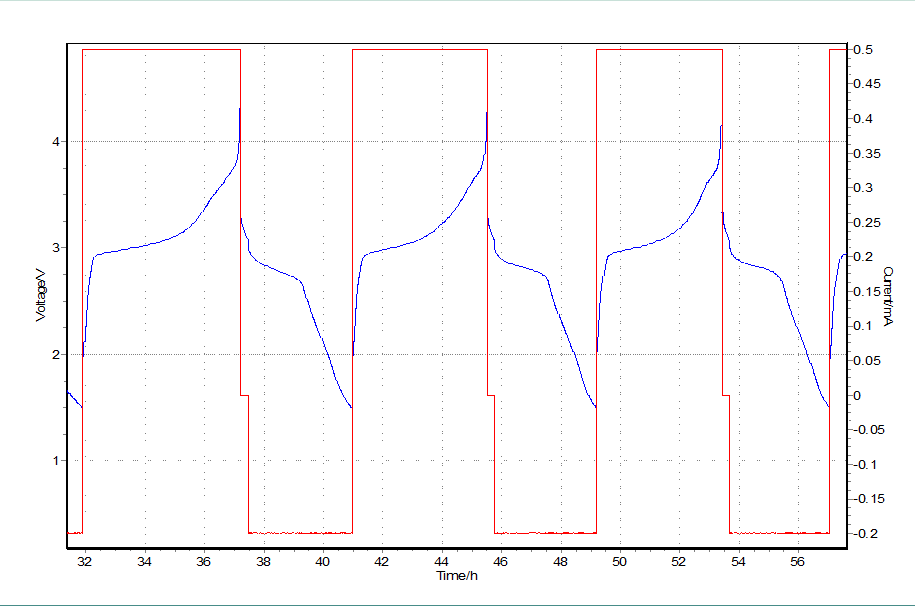
Task: Select the 48 tick on time axis
Action: 560,562
